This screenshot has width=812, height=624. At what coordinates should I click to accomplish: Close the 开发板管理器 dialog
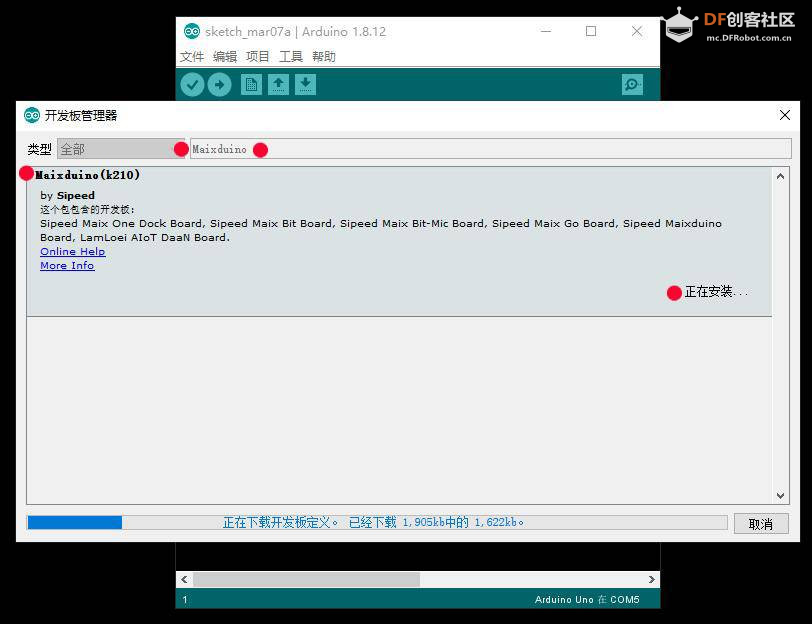click(785, 115)
